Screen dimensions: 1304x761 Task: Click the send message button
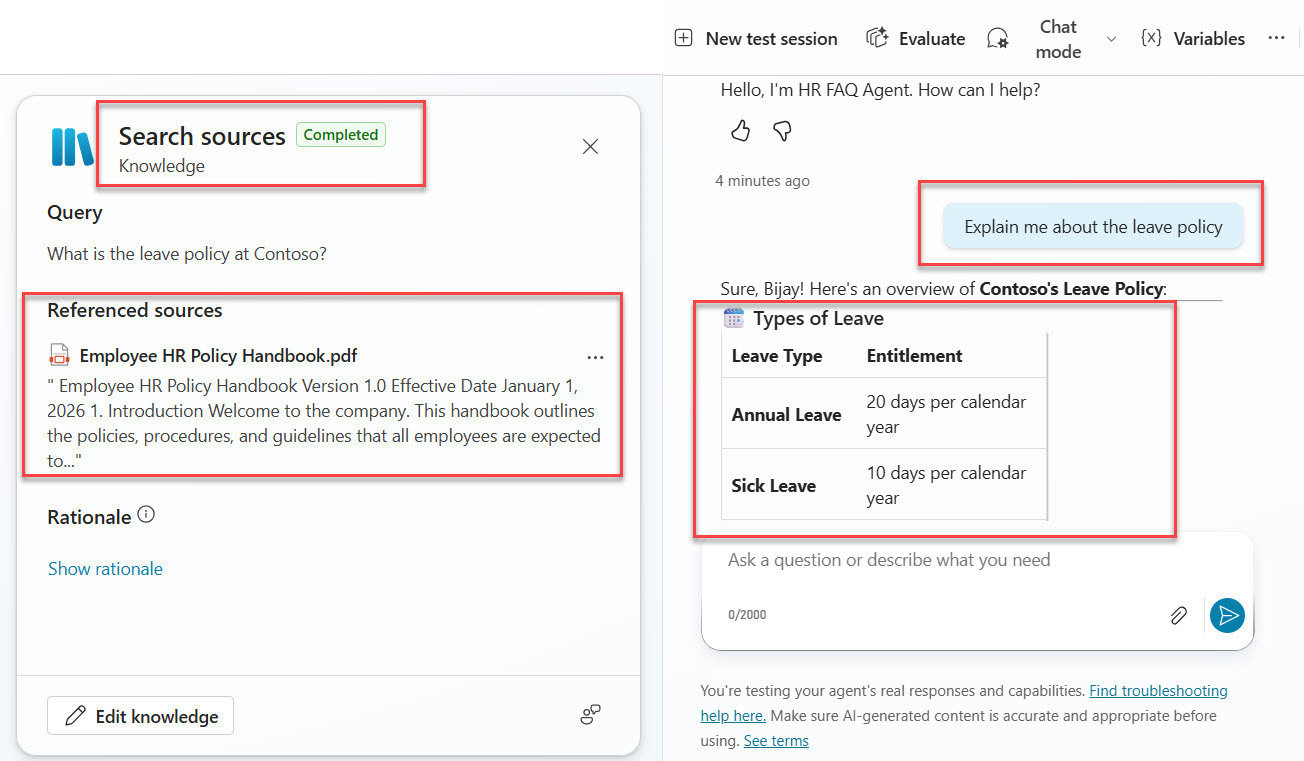(1227, 616)
